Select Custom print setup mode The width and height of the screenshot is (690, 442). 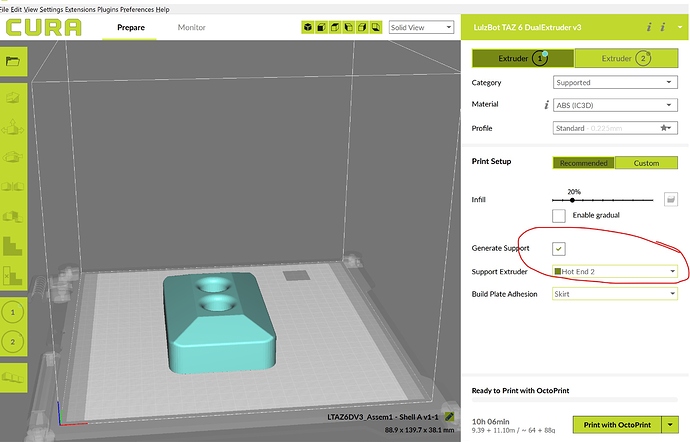(646, 163)
